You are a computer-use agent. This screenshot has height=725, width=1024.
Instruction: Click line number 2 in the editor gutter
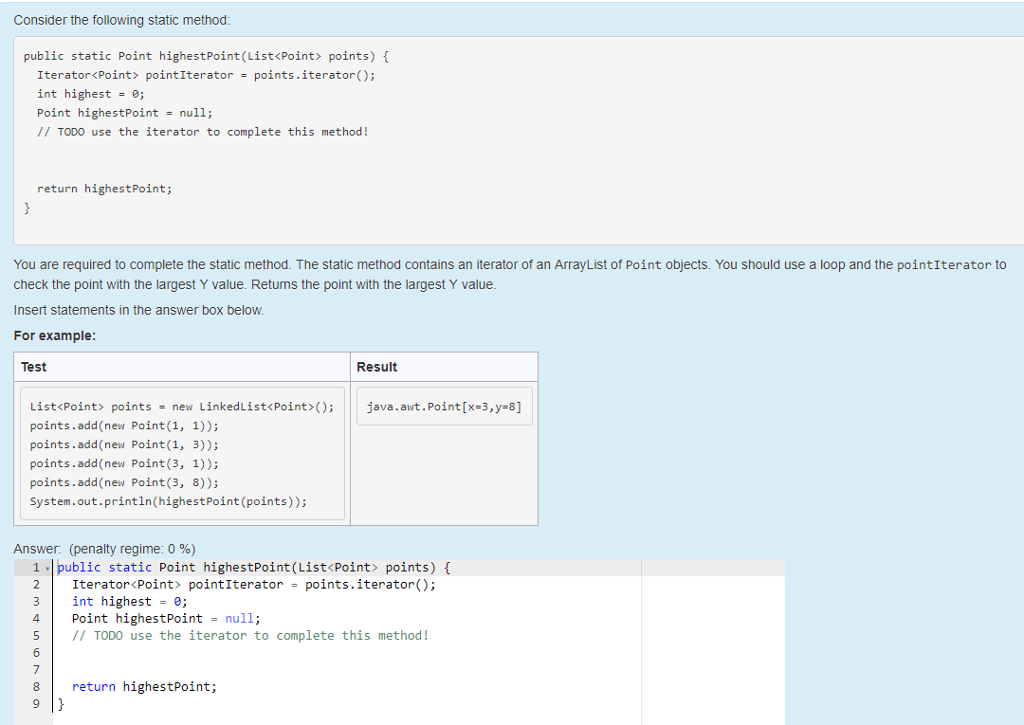click(x=36, y=585)
